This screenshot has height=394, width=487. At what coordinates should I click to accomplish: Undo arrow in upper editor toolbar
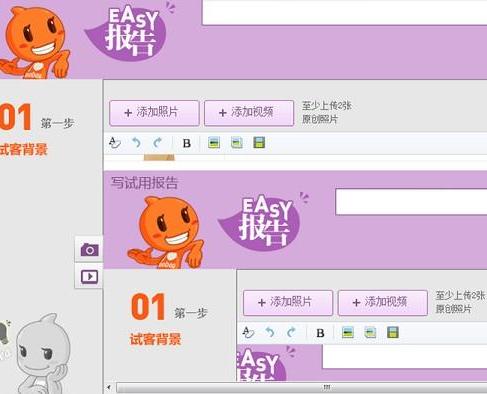(136, 143)
